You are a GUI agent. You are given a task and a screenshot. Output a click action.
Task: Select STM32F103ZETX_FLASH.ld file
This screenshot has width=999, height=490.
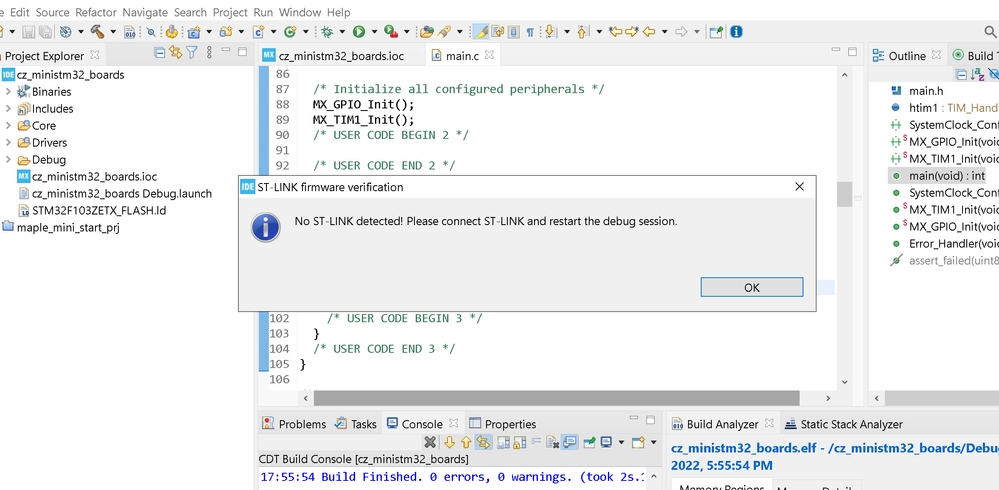[92, 210]
